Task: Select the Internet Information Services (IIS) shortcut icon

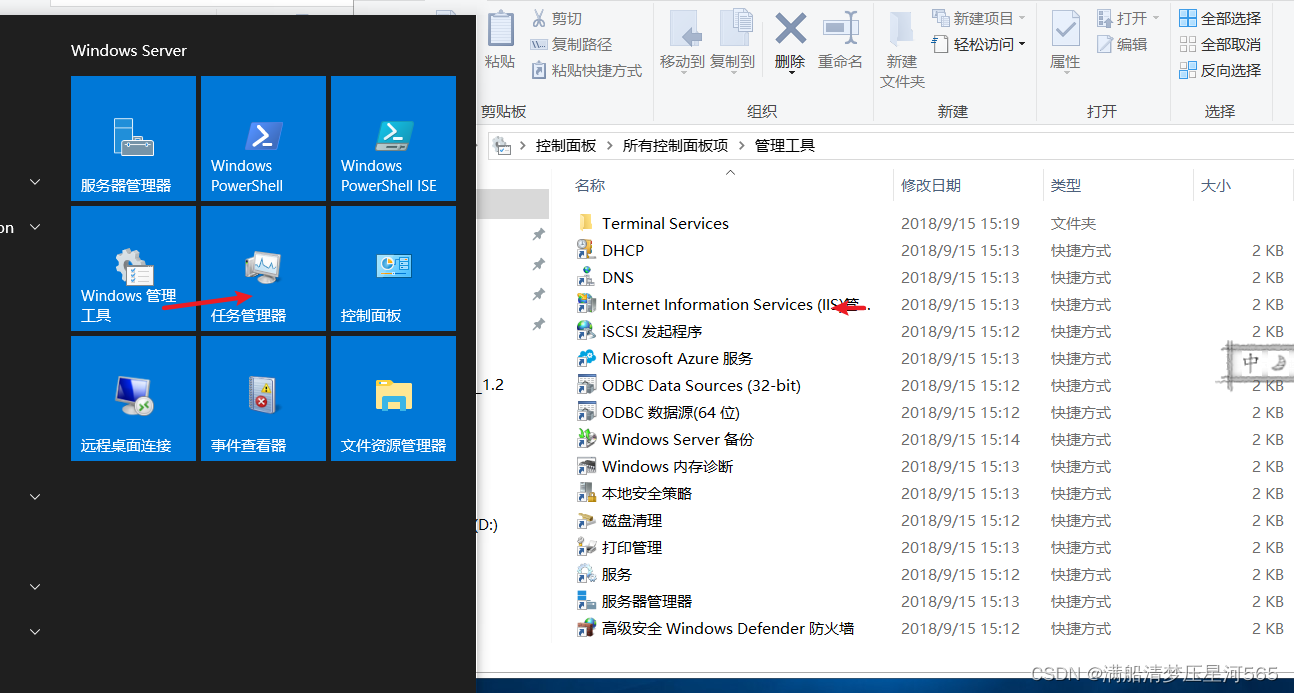Action: click(x=586, y=304)
